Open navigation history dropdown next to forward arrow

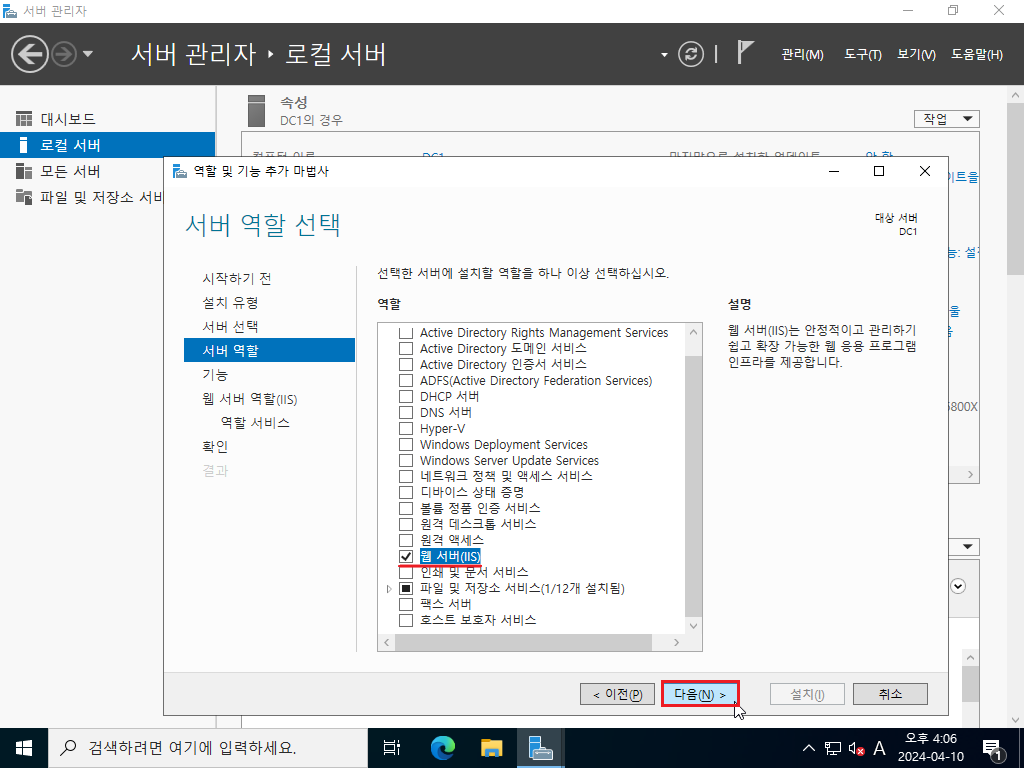click(x=88, y=54)
